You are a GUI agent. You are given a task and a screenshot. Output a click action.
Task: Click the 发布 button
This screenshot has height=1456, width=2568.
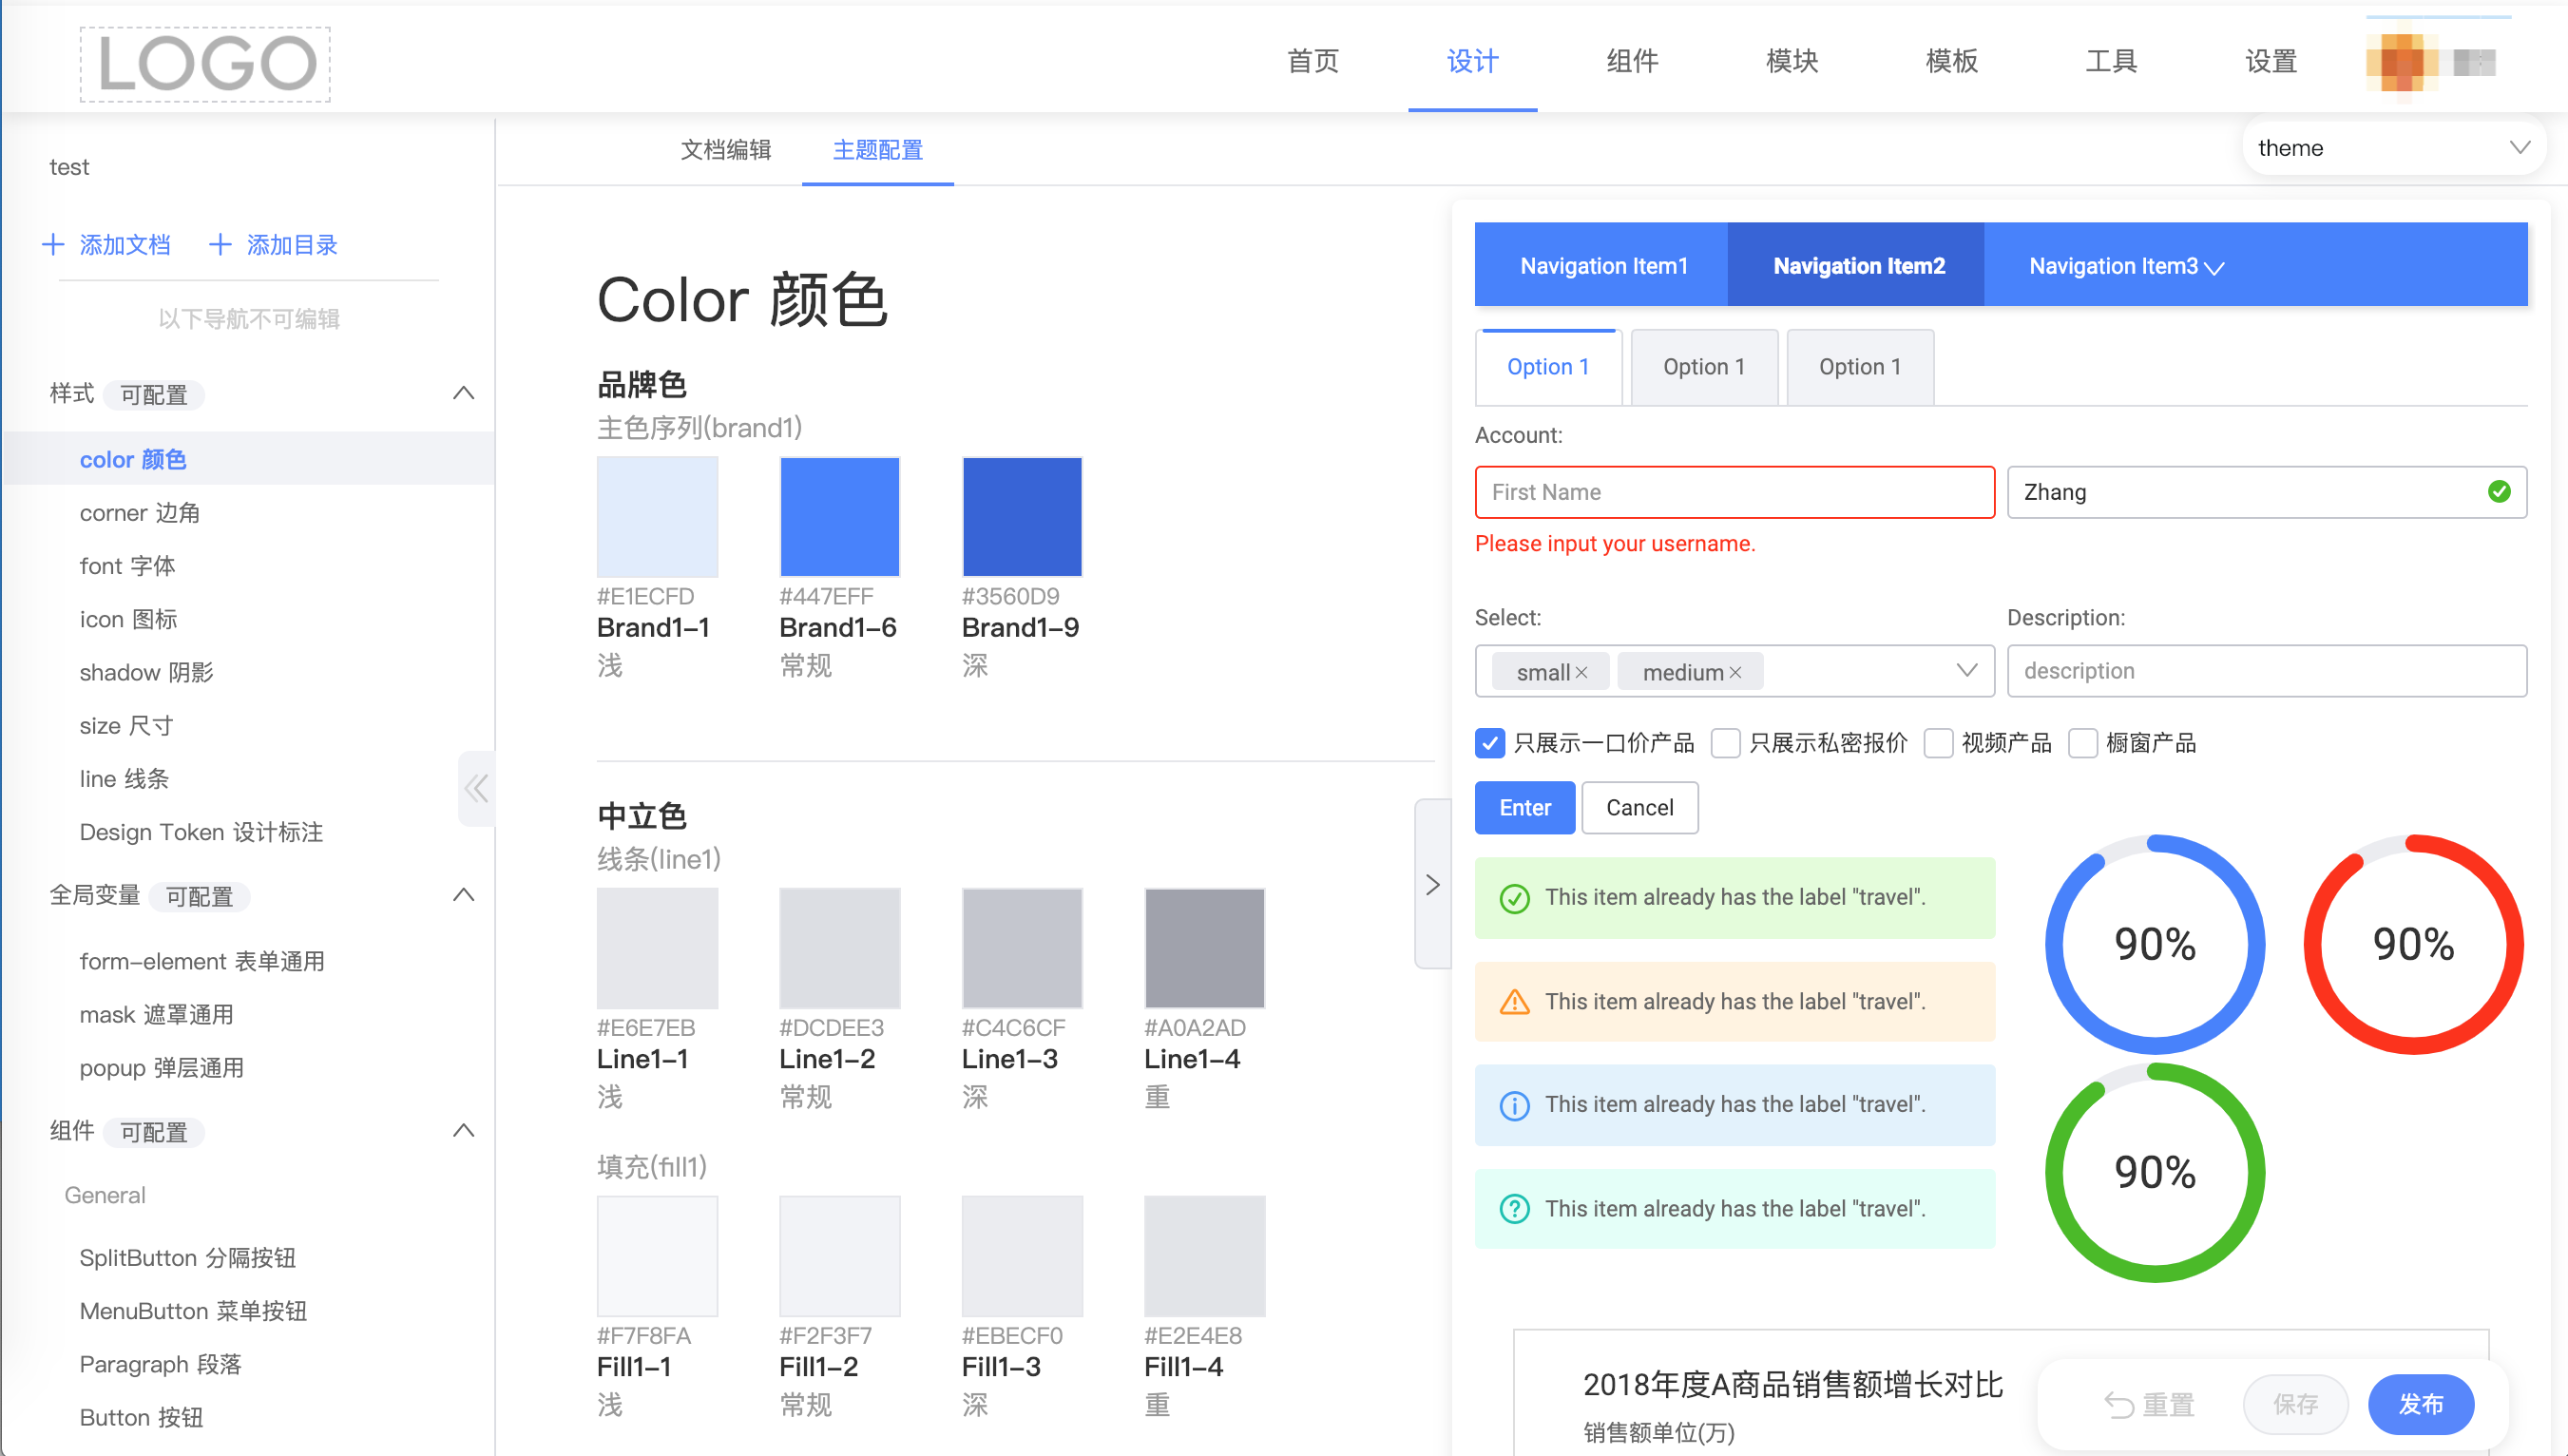tap(2421, 1404)
